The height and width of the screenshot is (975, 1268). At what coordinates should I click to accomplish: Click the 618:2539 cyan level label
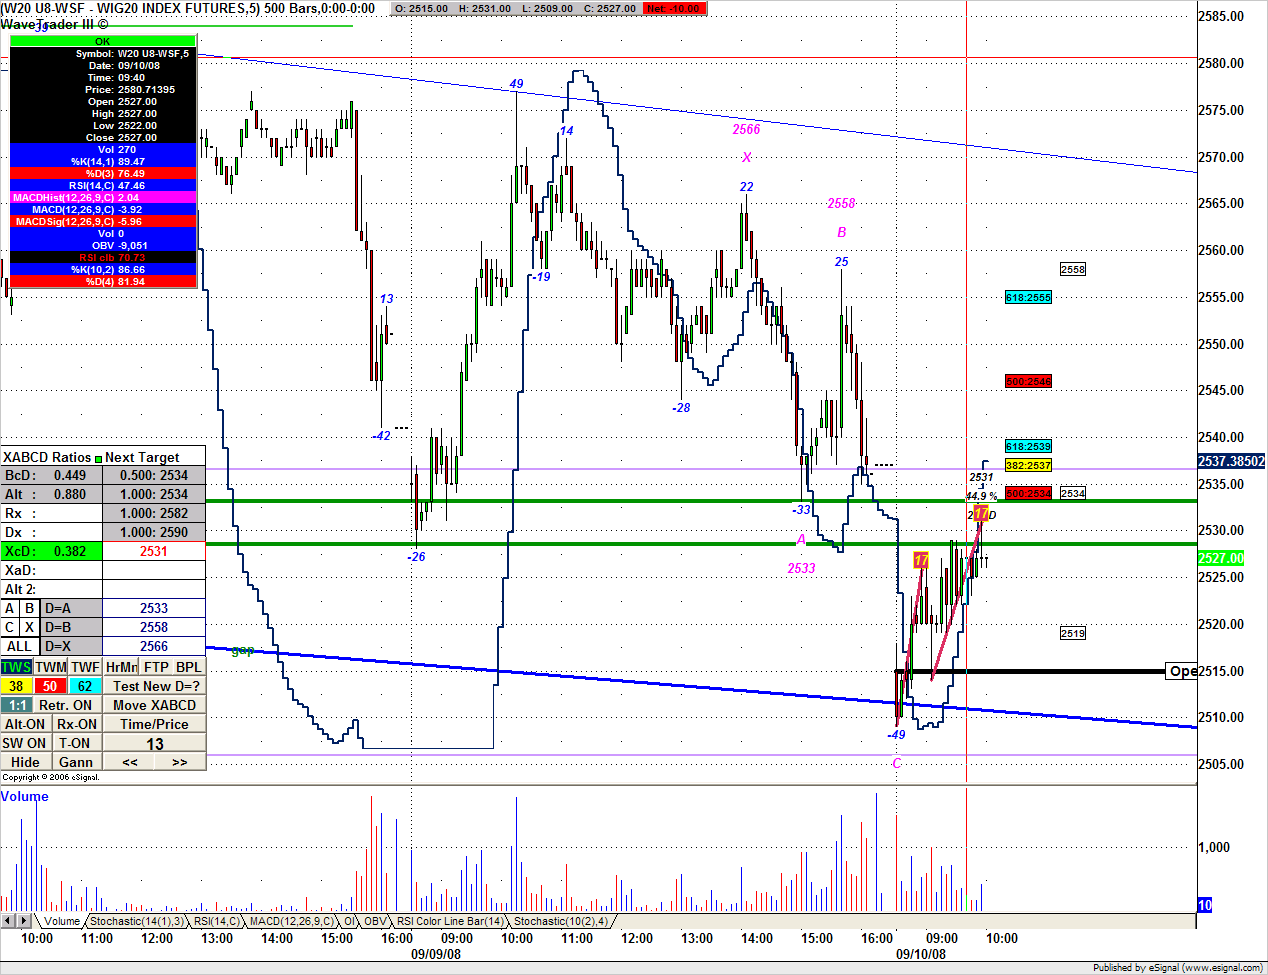(x=1028, y=446)
